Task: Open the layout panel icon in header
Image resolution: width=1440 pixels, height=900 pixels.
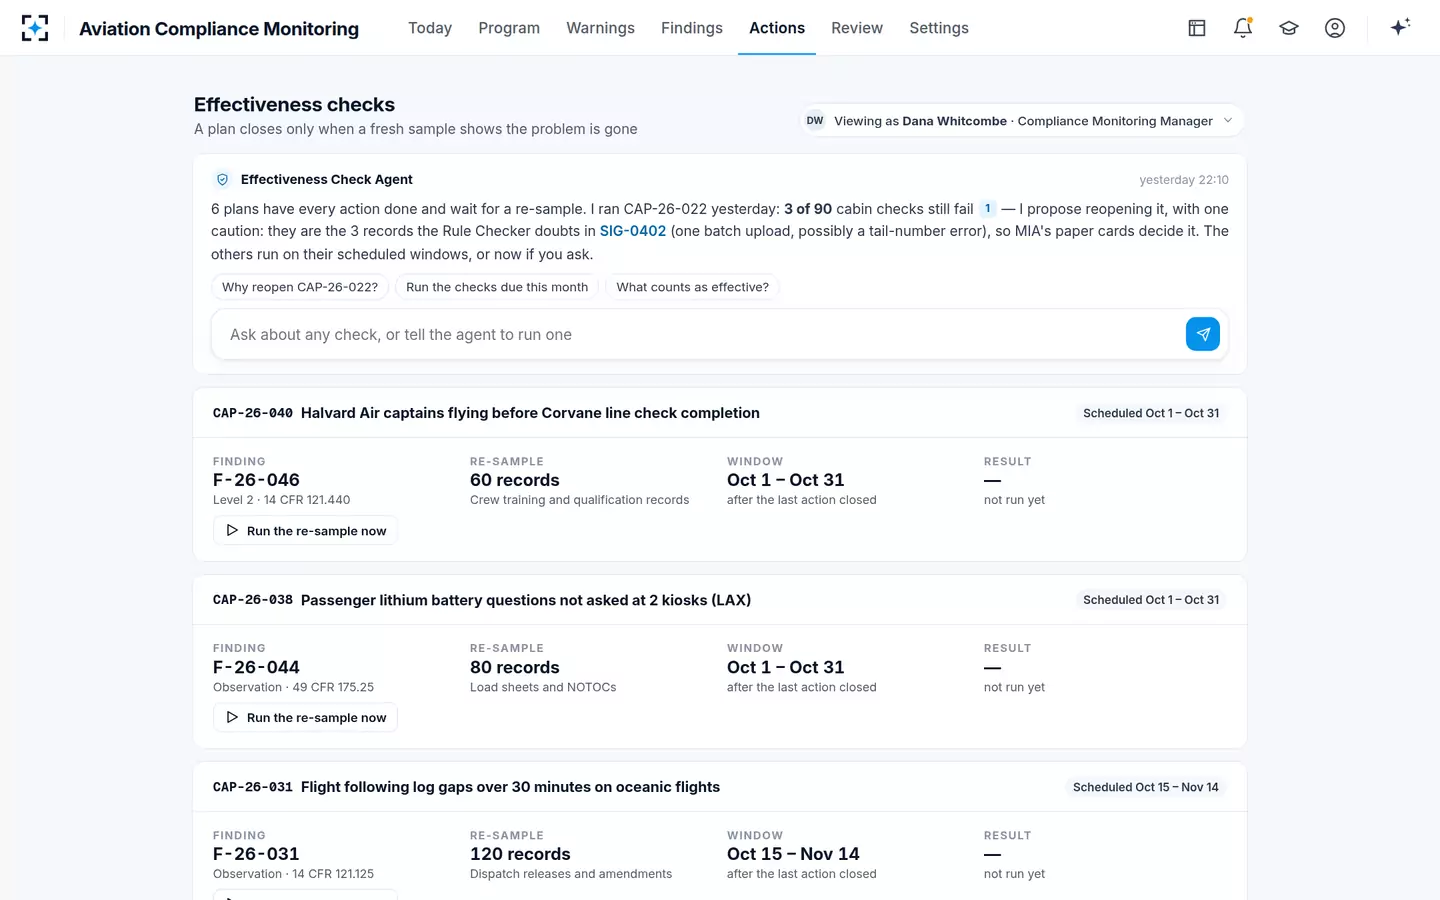Action: point(1197,28)
